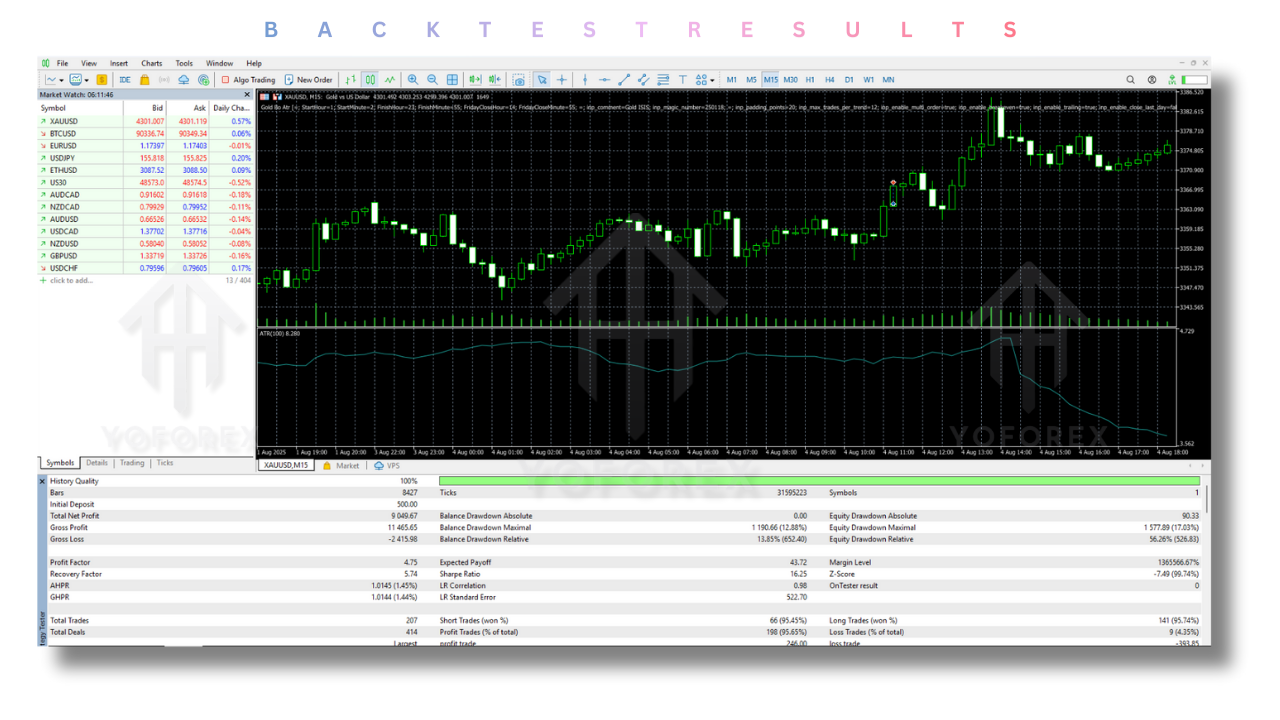This screenshot has width=1280, height=720.
Task: Click the New Order button
Action: click(308, 80)
